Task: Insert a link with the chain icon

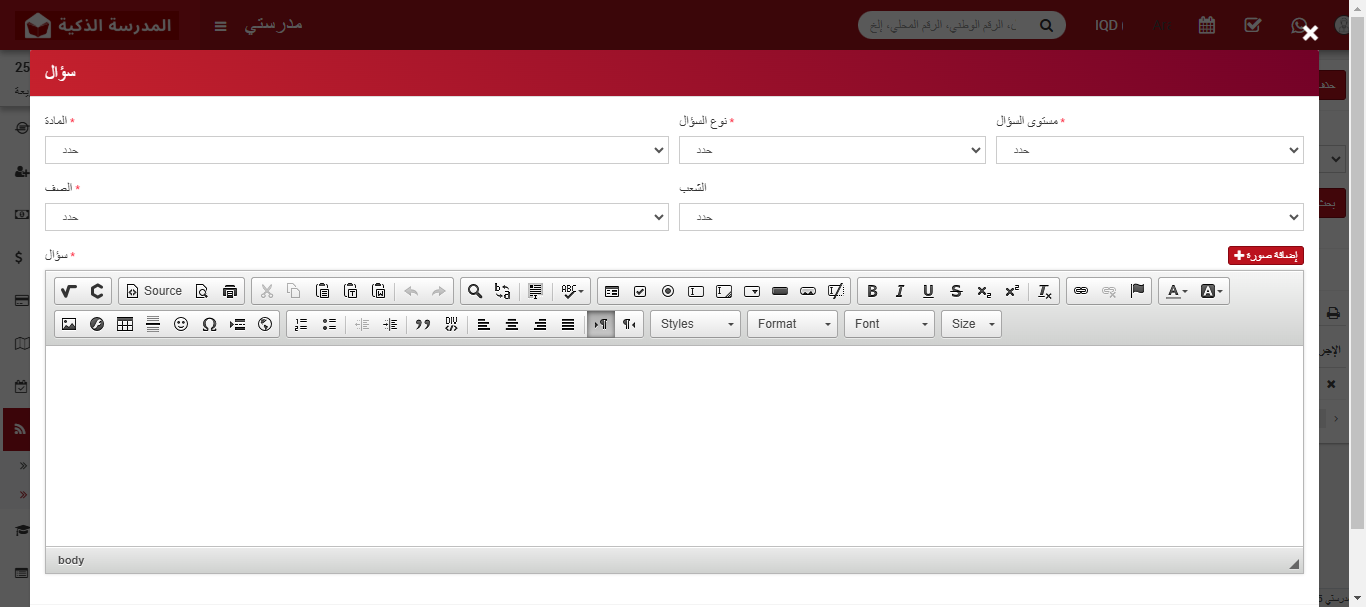Action: click(1081, 291)
